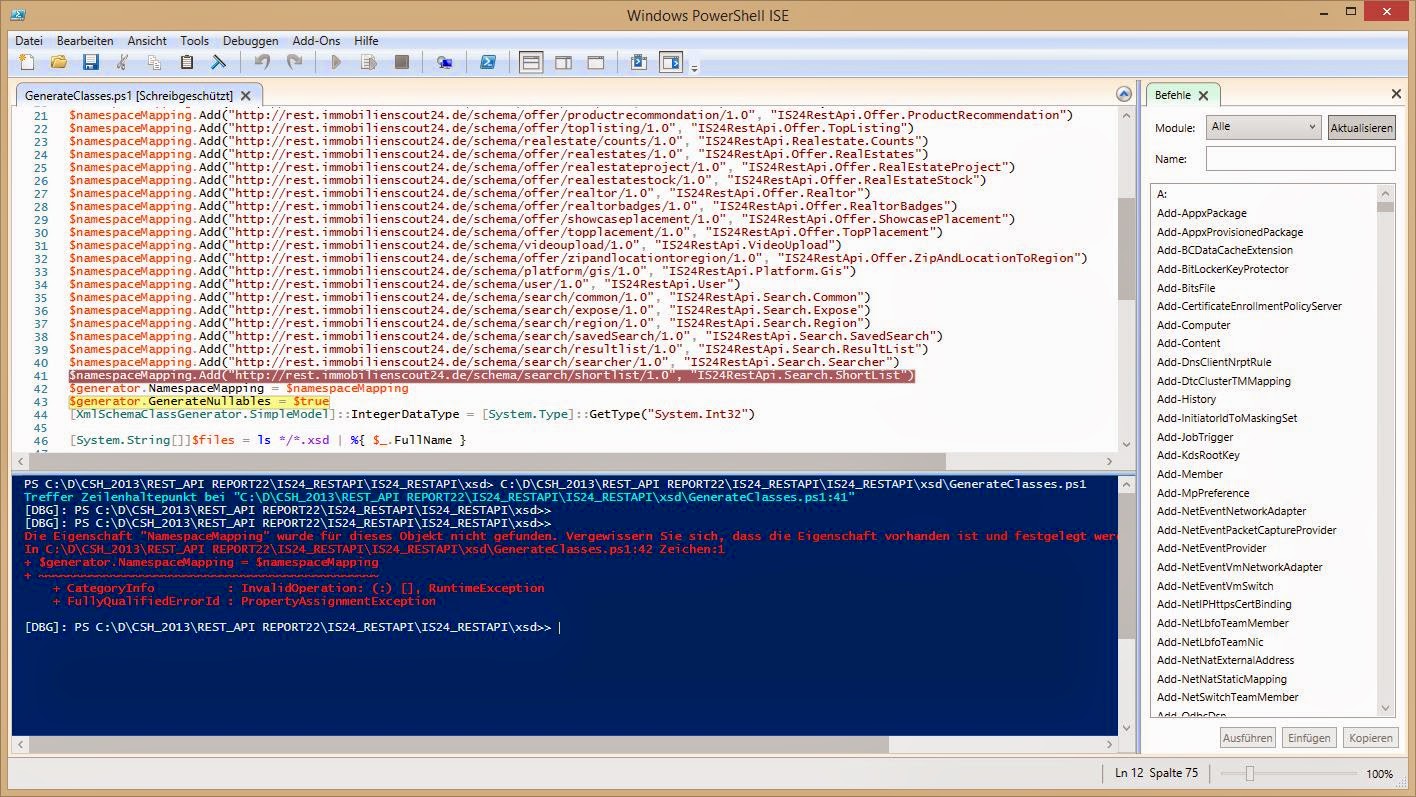Screen dimensions: 1416x797
Task: Save the script with the floppy disk icon
Action: click(91, 63)
